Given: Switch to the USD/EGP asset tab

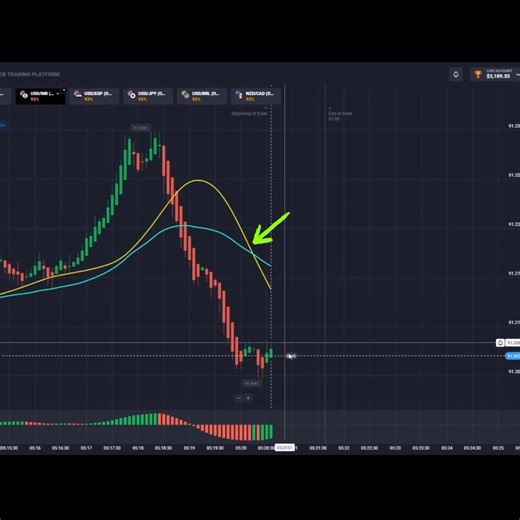Looking at the screenshot, I should click(94, 96).
